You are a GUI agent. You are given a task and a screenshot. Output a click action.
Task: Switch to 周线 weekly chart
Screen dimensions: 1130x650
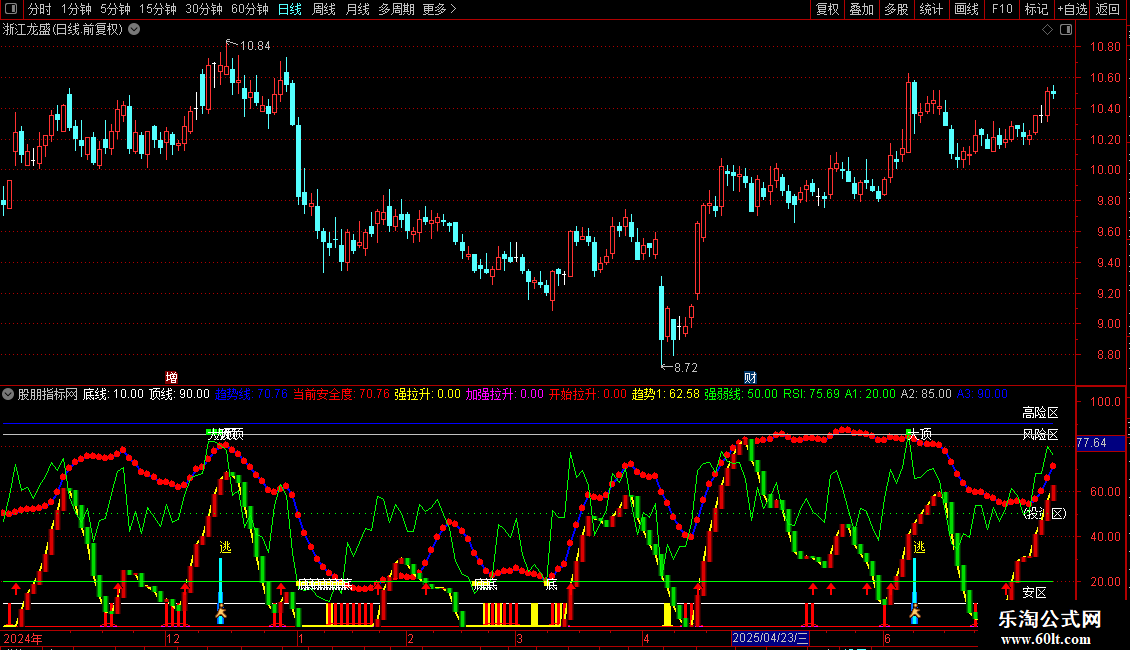pyautogui.click(x=324, y=9)
